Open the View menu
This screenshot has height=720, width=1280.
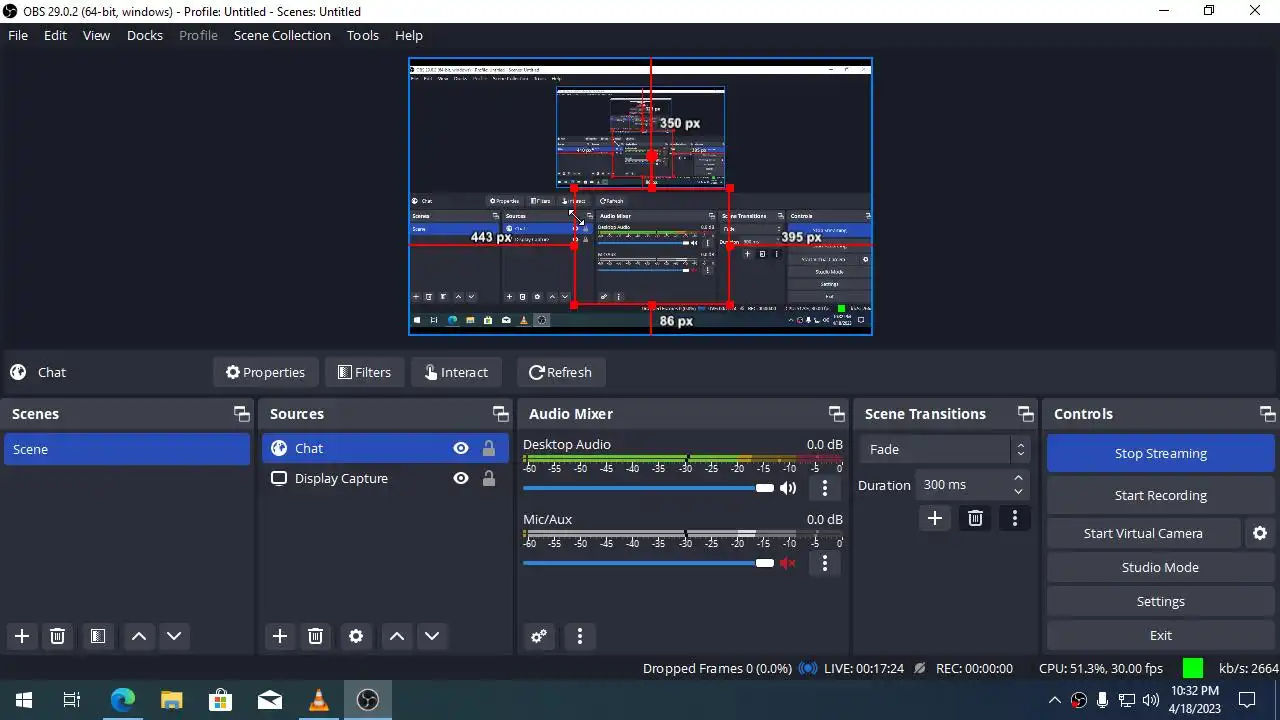point(96,35)
